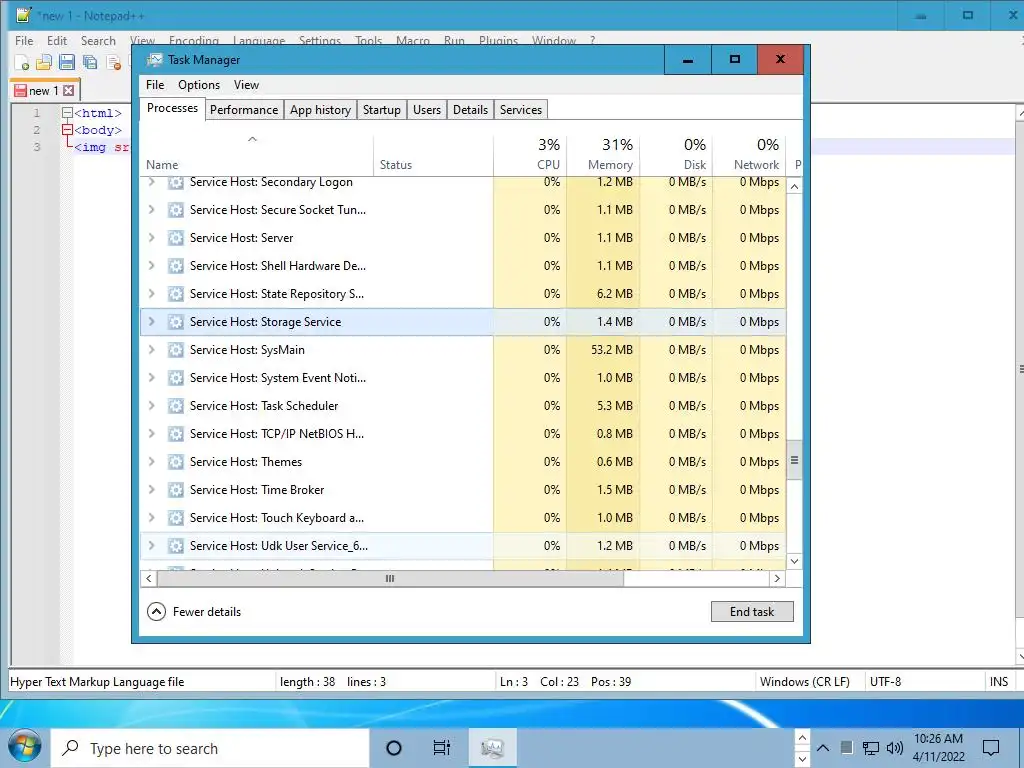1024x768 pixels.
Task: Open the Notepad++ Edit menu
Action: pyautogui.click(x=57, y=40)
